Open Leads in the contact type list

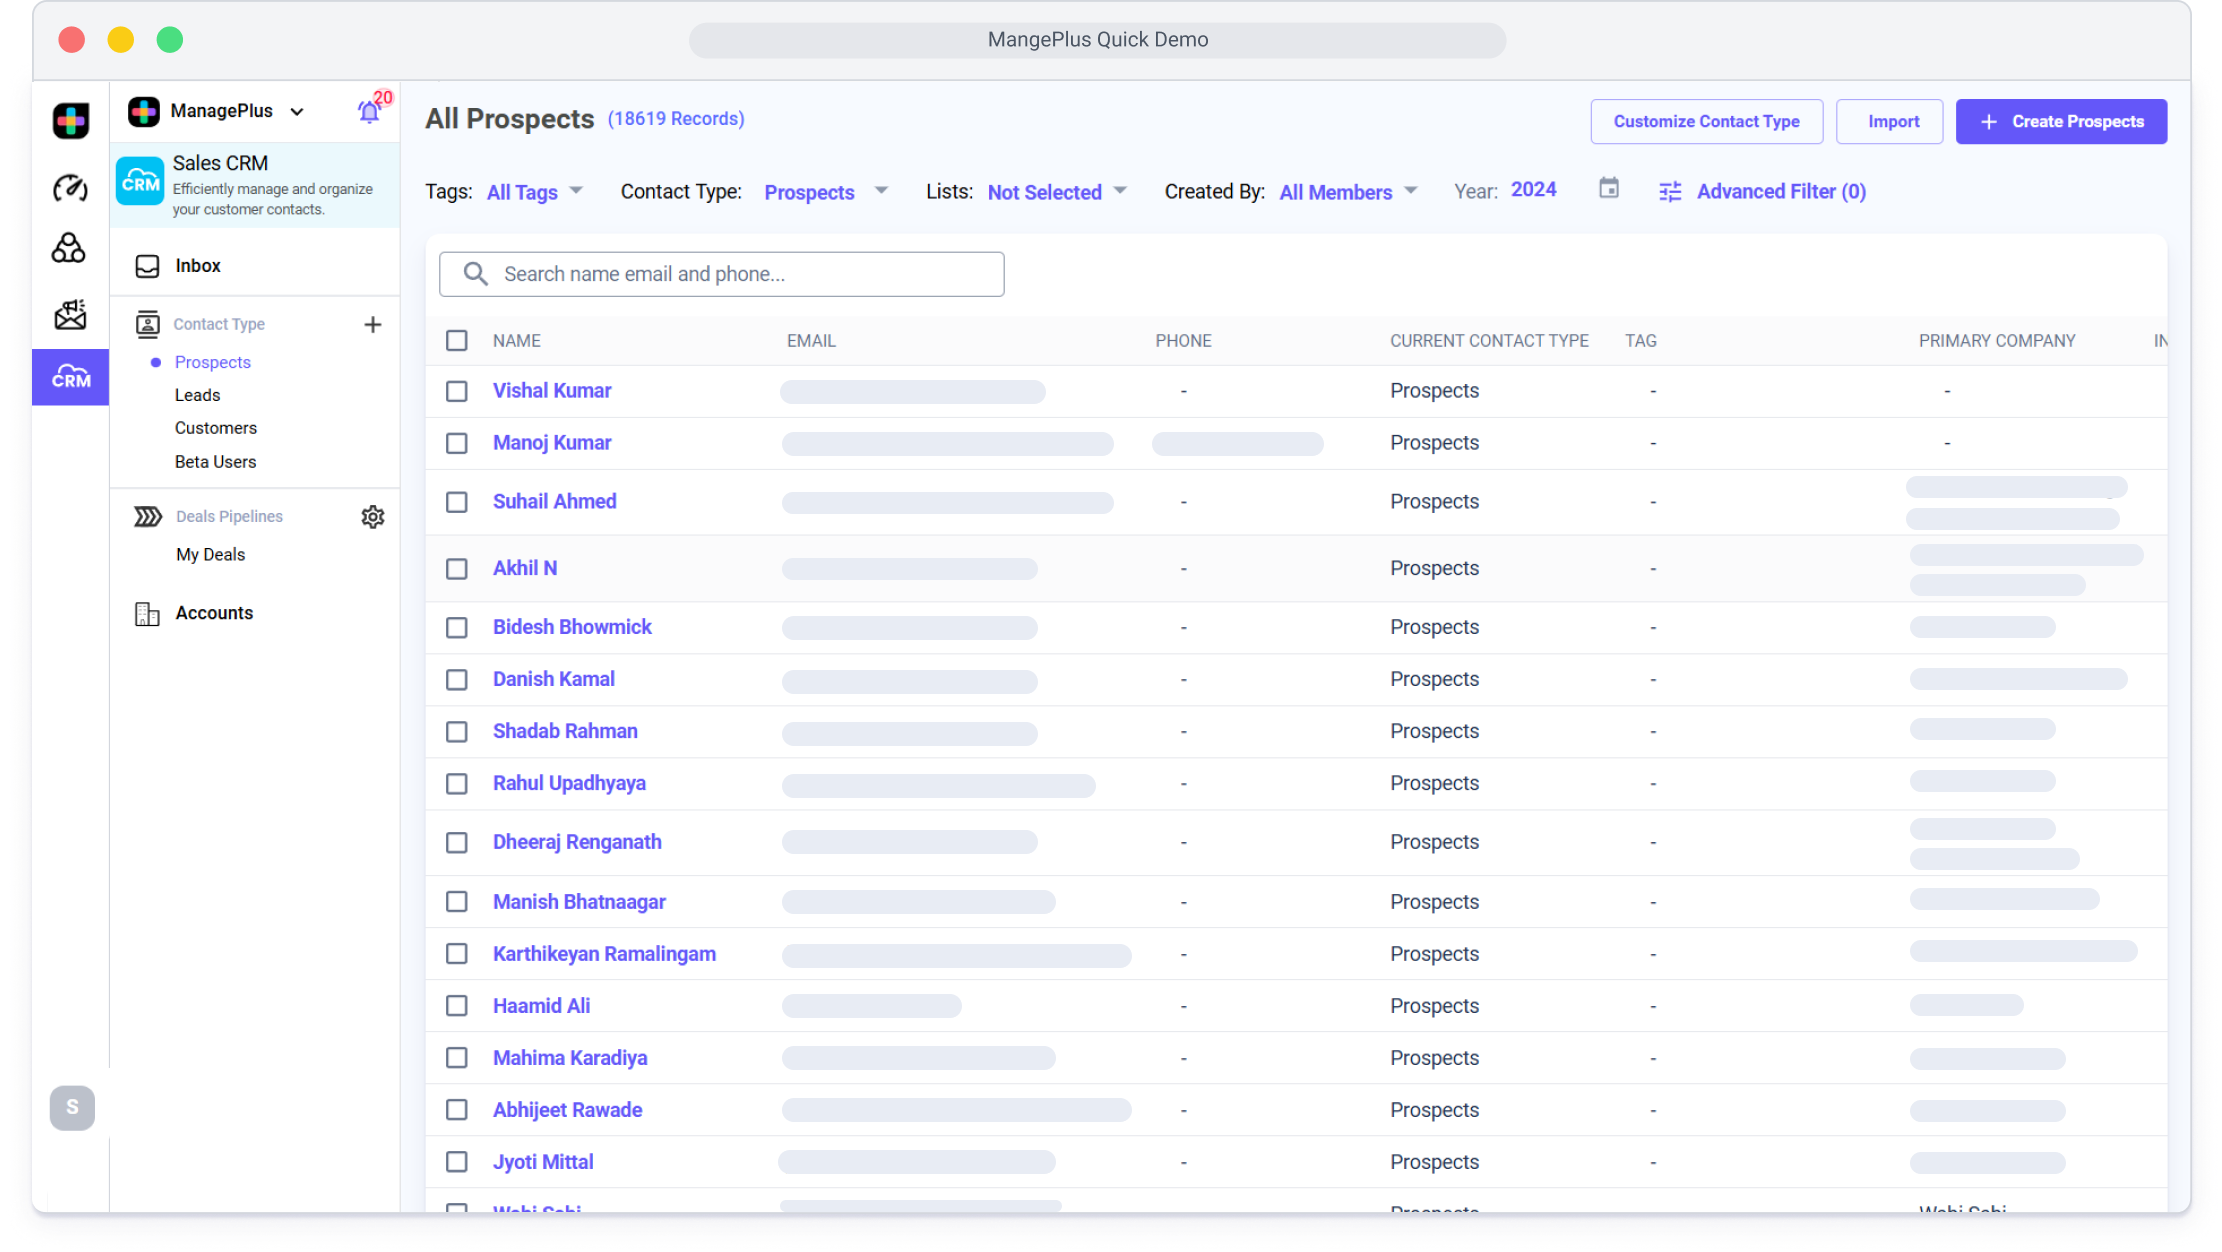tap(197, 395)
